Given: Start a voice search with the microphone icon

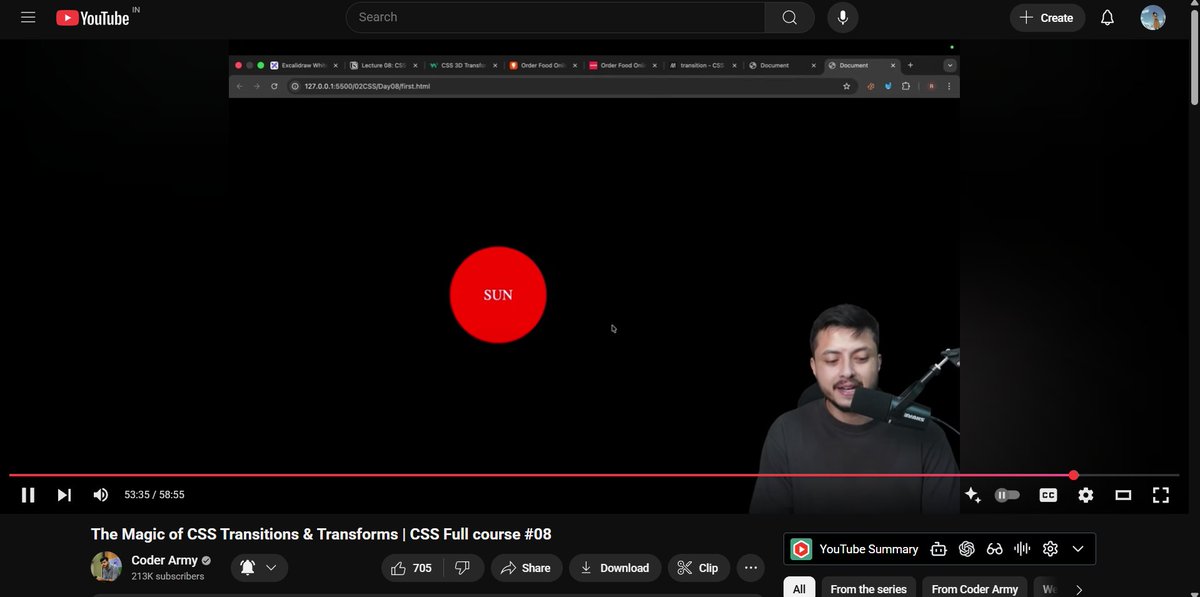Looking at the screenshot, I should click(842, 17).
